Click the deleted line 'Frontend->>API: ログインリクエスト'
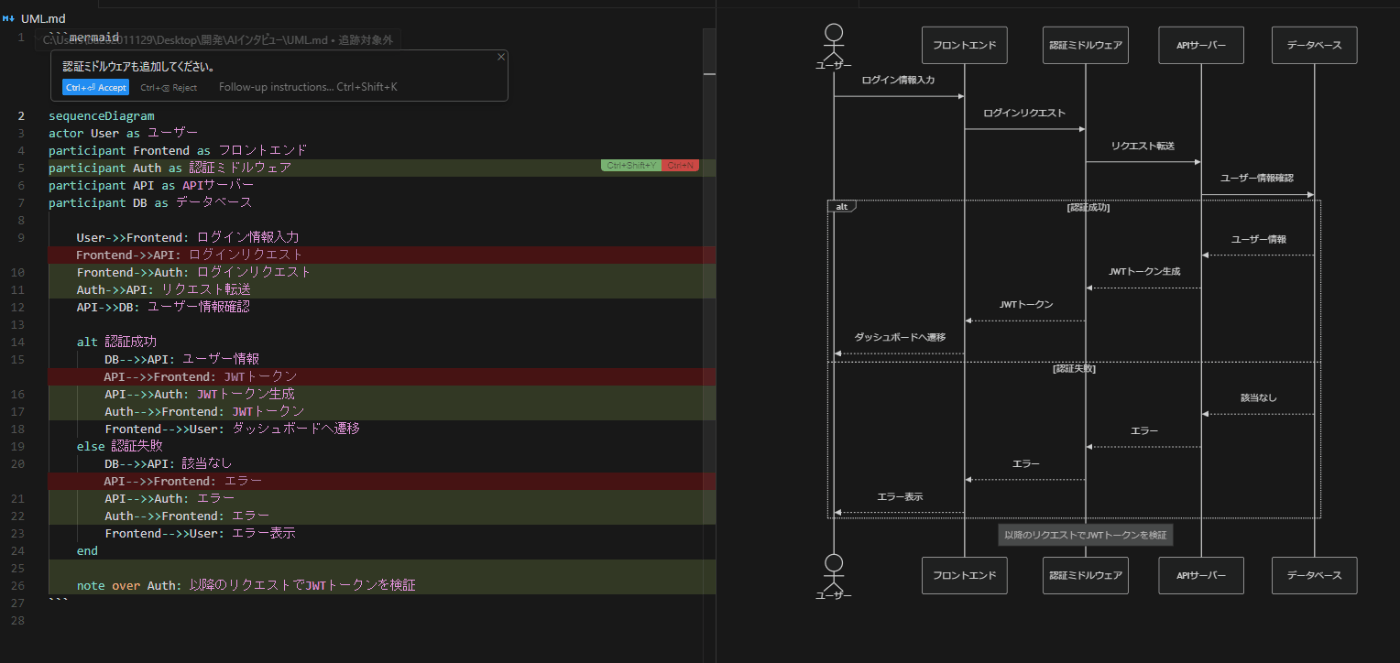This screenshot has height=663, width=1400. pyautogui.click(x=189, y=255)
